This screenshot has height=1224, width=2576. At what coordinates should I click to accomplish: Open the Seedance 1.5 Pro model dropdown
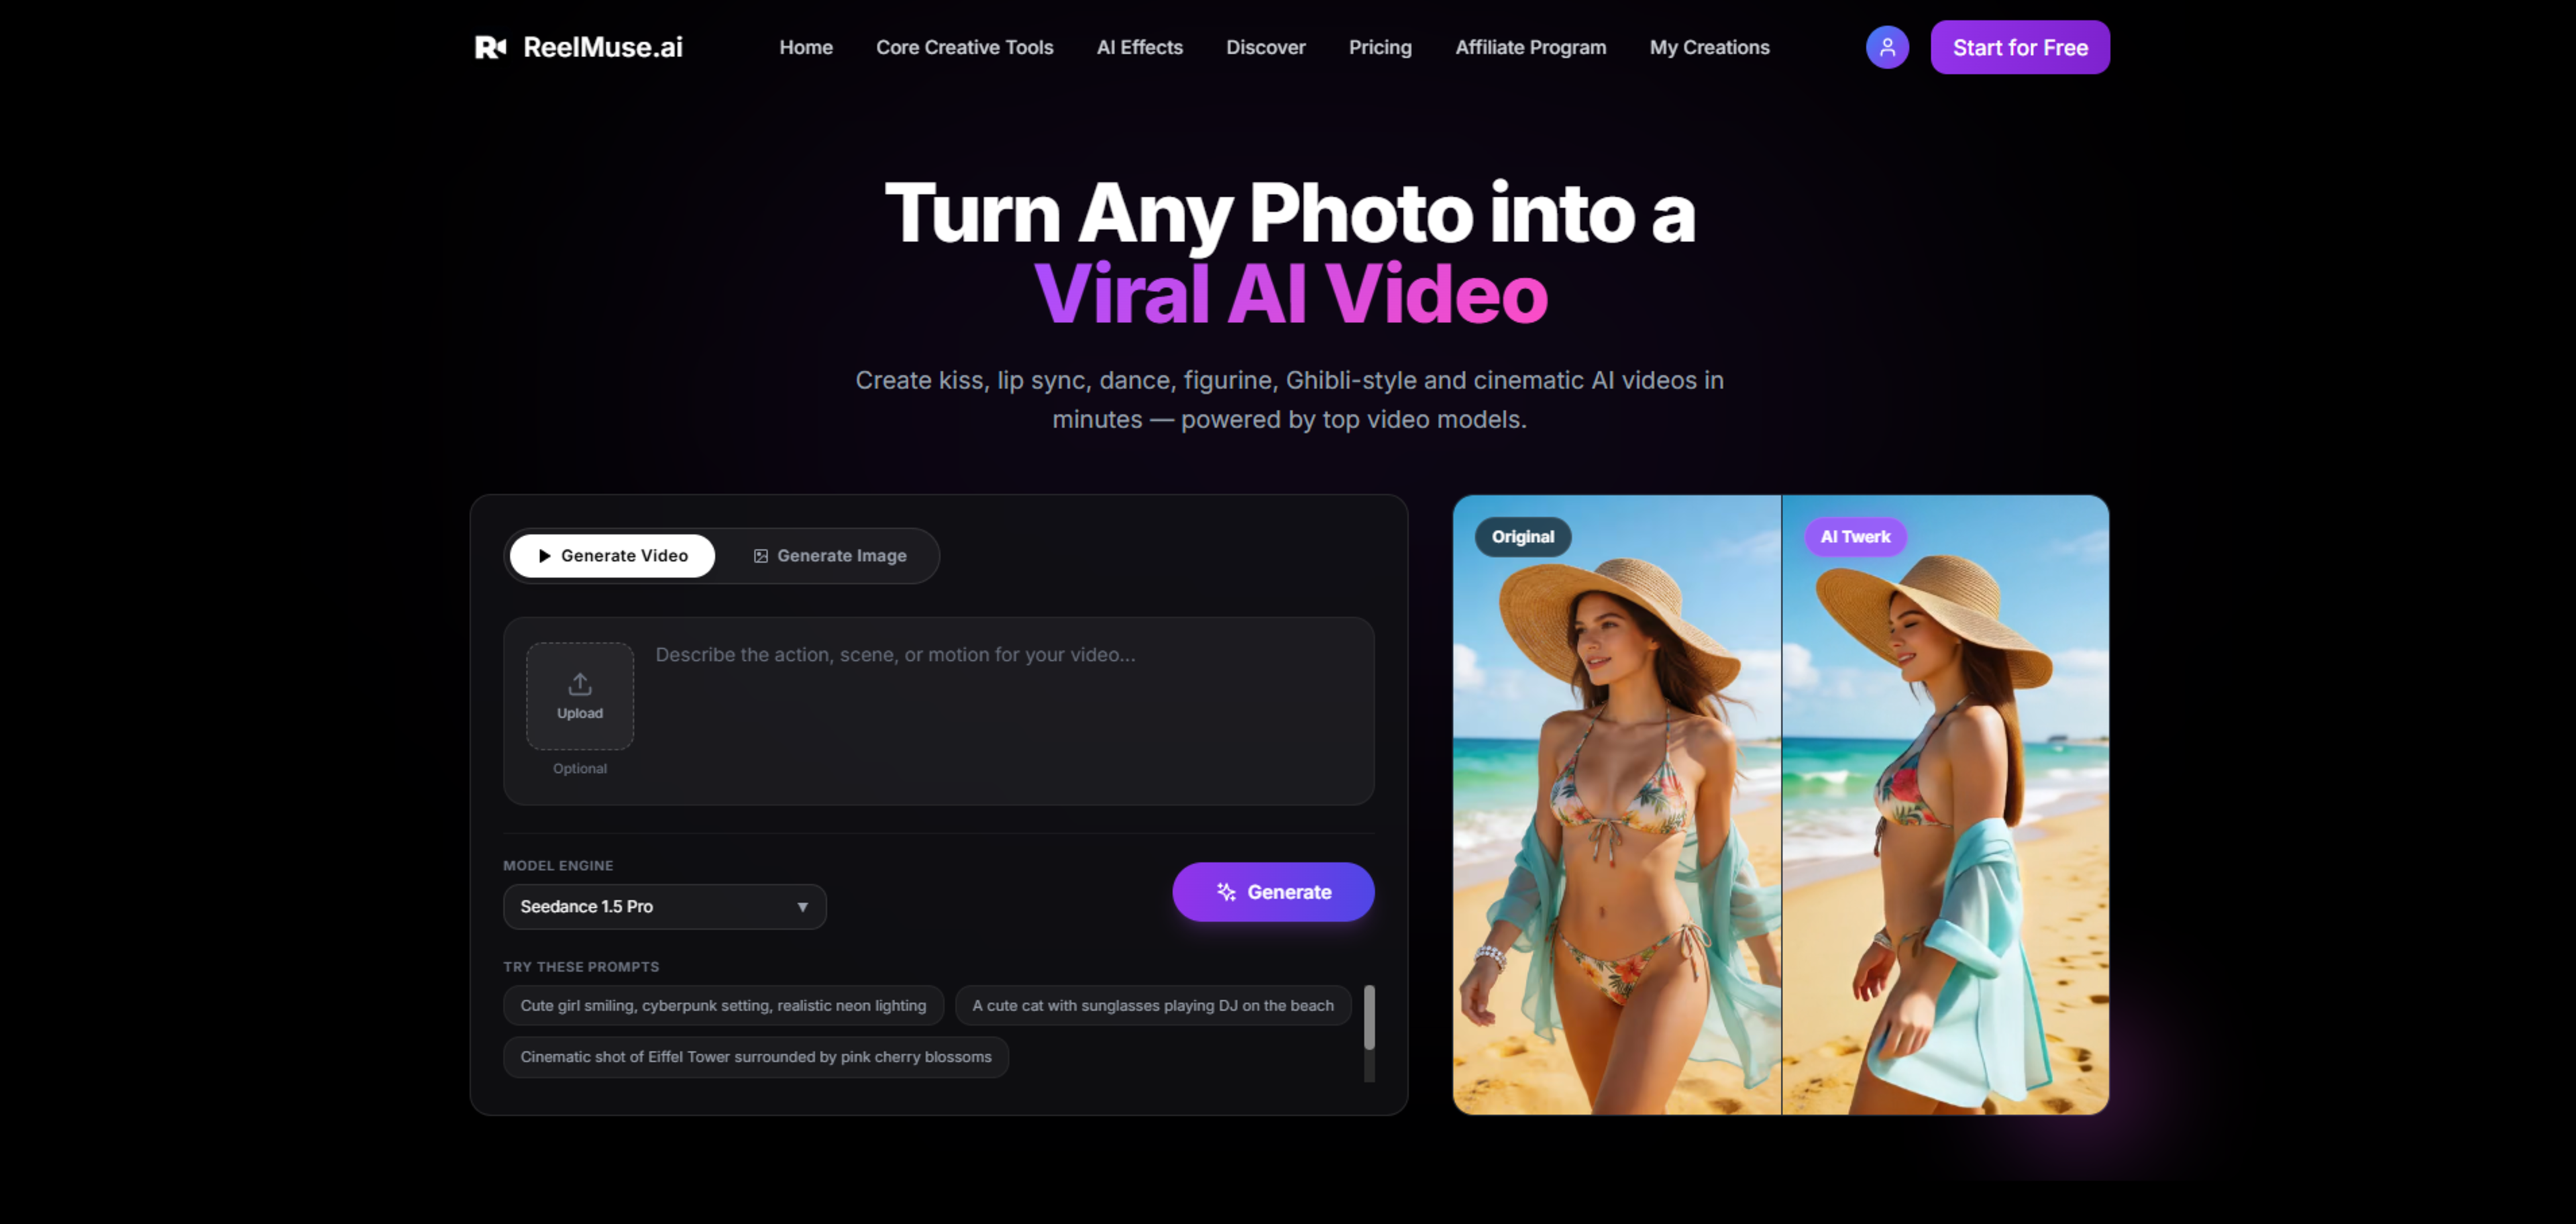pyautogui.click(x=664, y=907)
